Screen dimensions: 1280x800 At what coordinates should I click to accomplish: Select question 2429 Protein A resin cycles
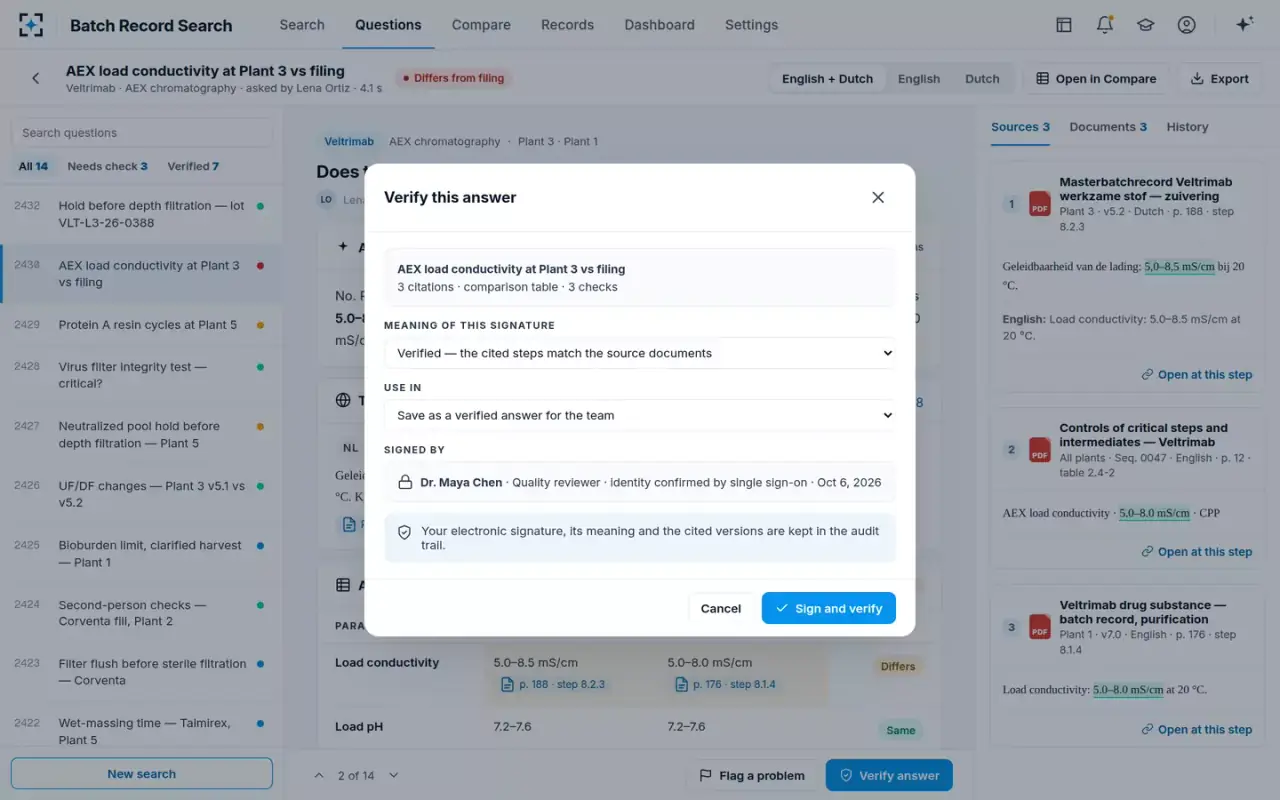[x=141, y=325]
